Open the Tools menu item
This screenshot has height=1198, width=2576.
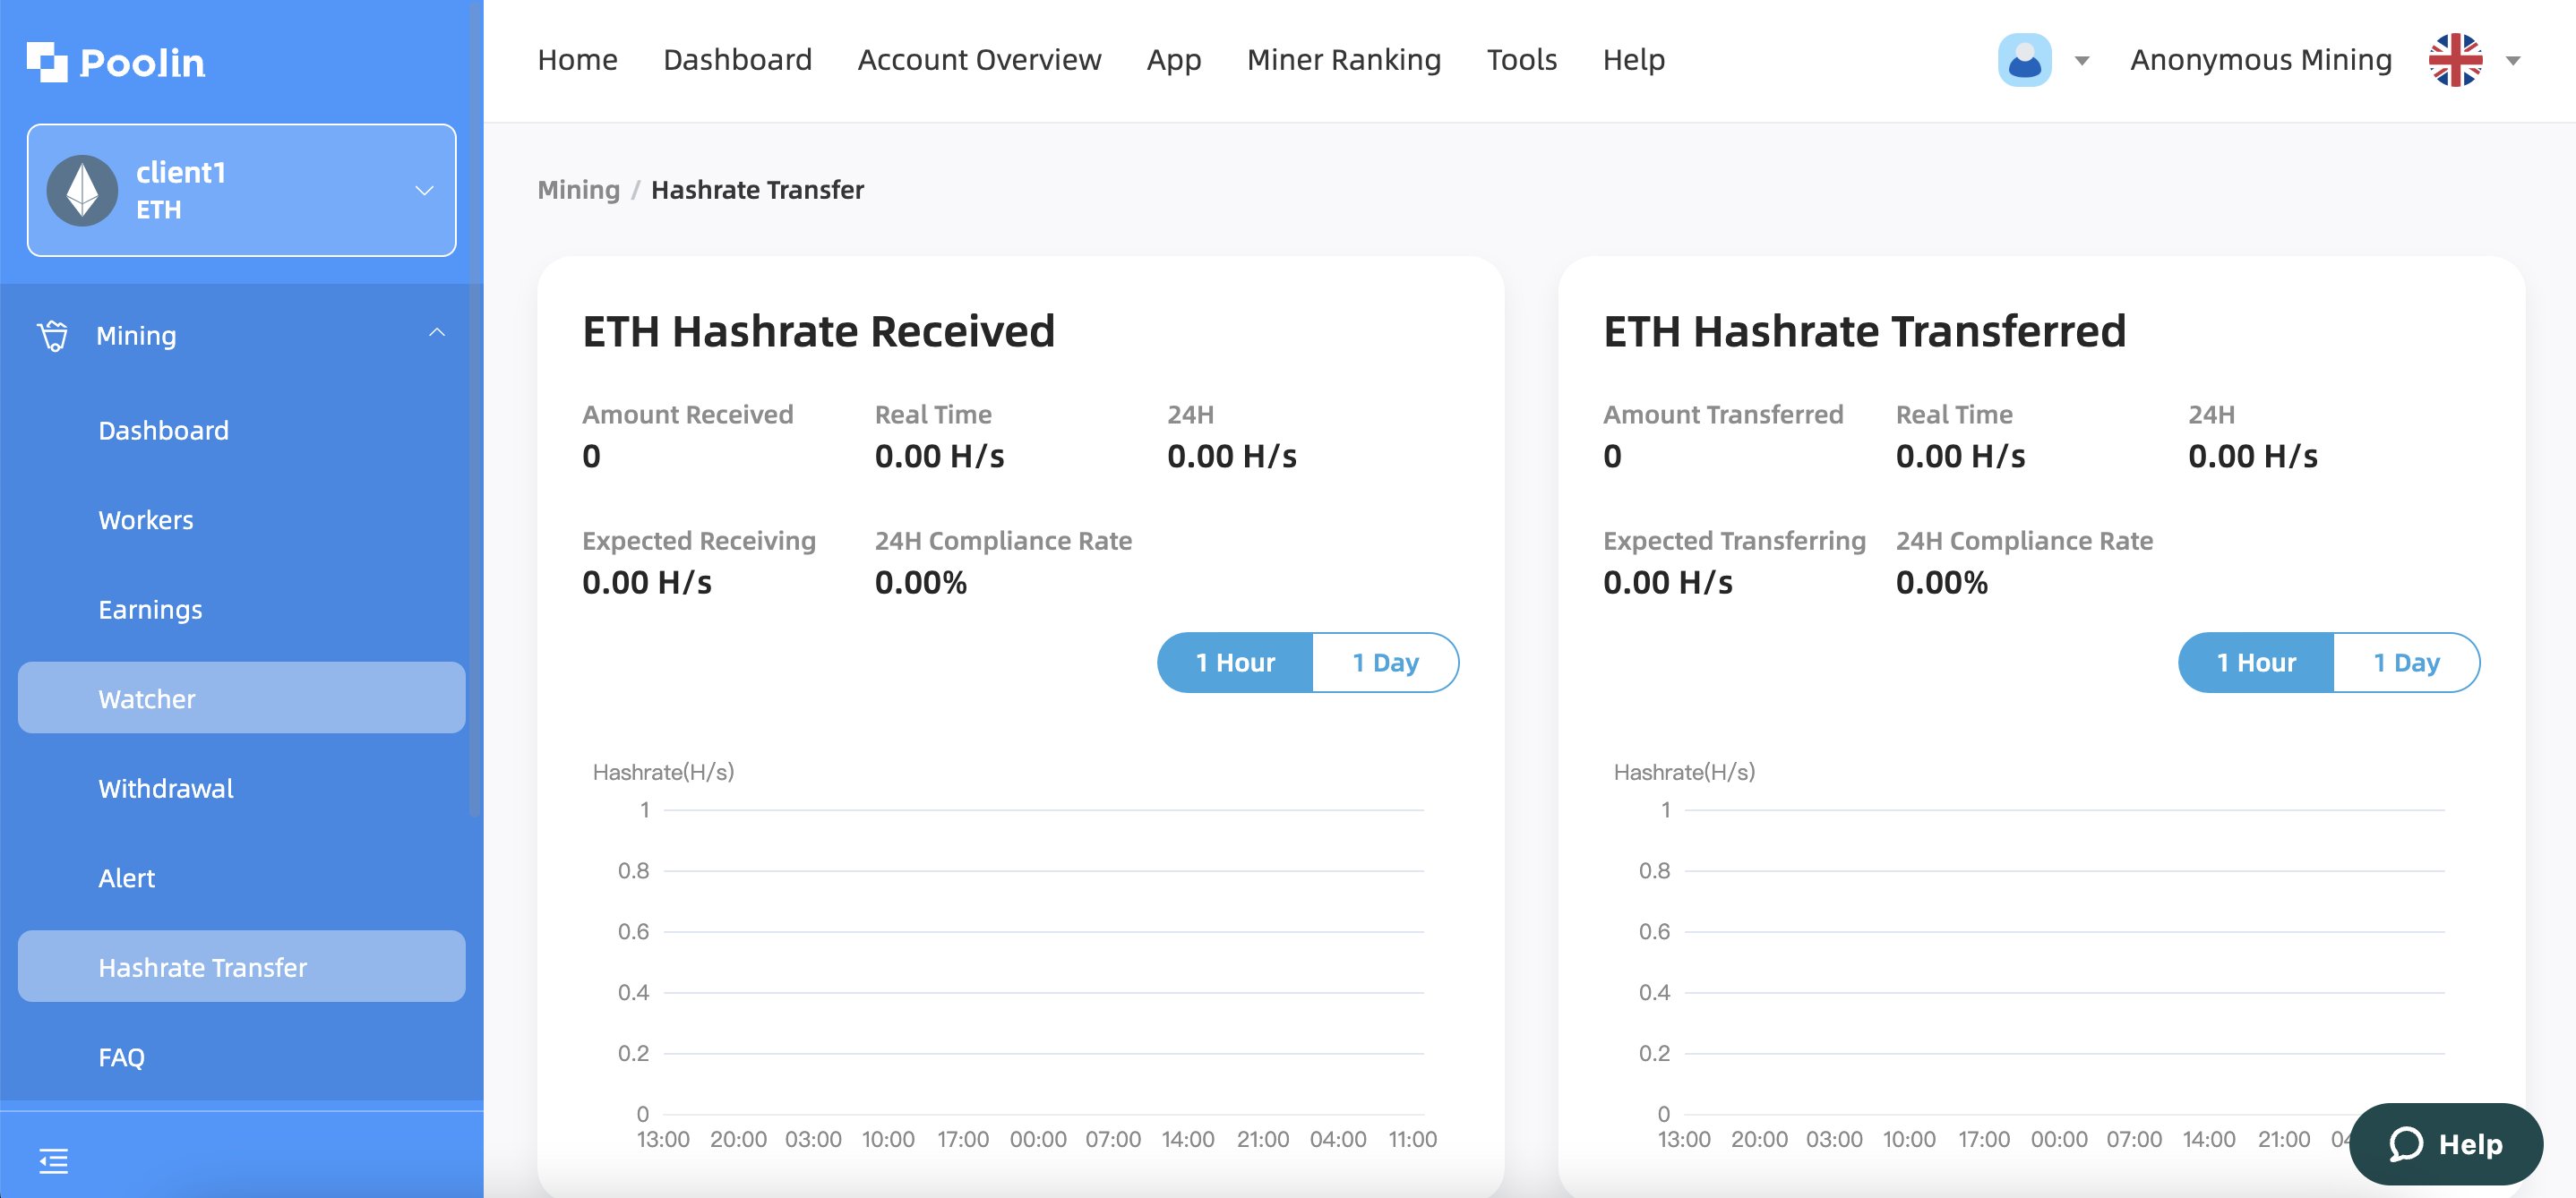click(x=1521, y=60)
